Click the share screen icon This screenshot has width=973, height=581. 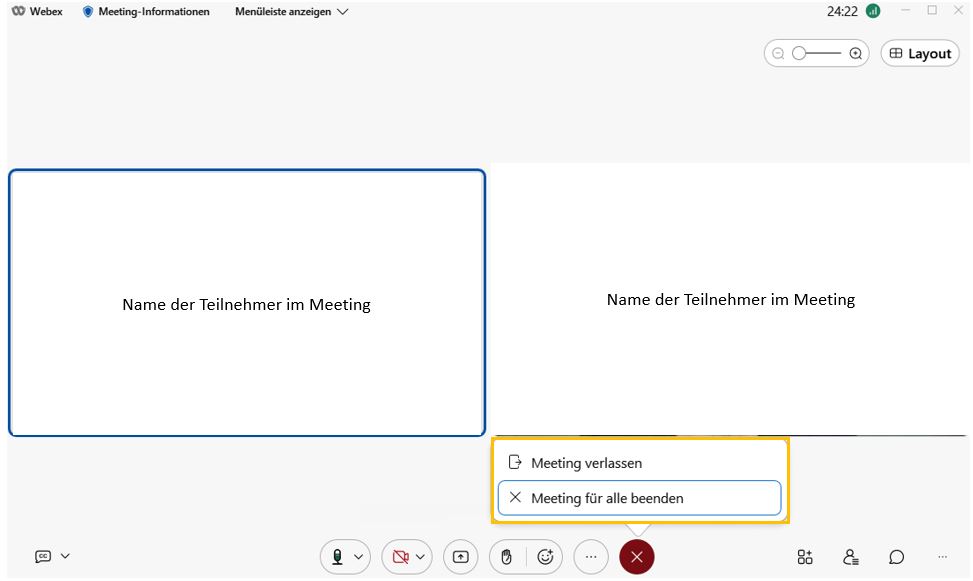tap(460, 557)
